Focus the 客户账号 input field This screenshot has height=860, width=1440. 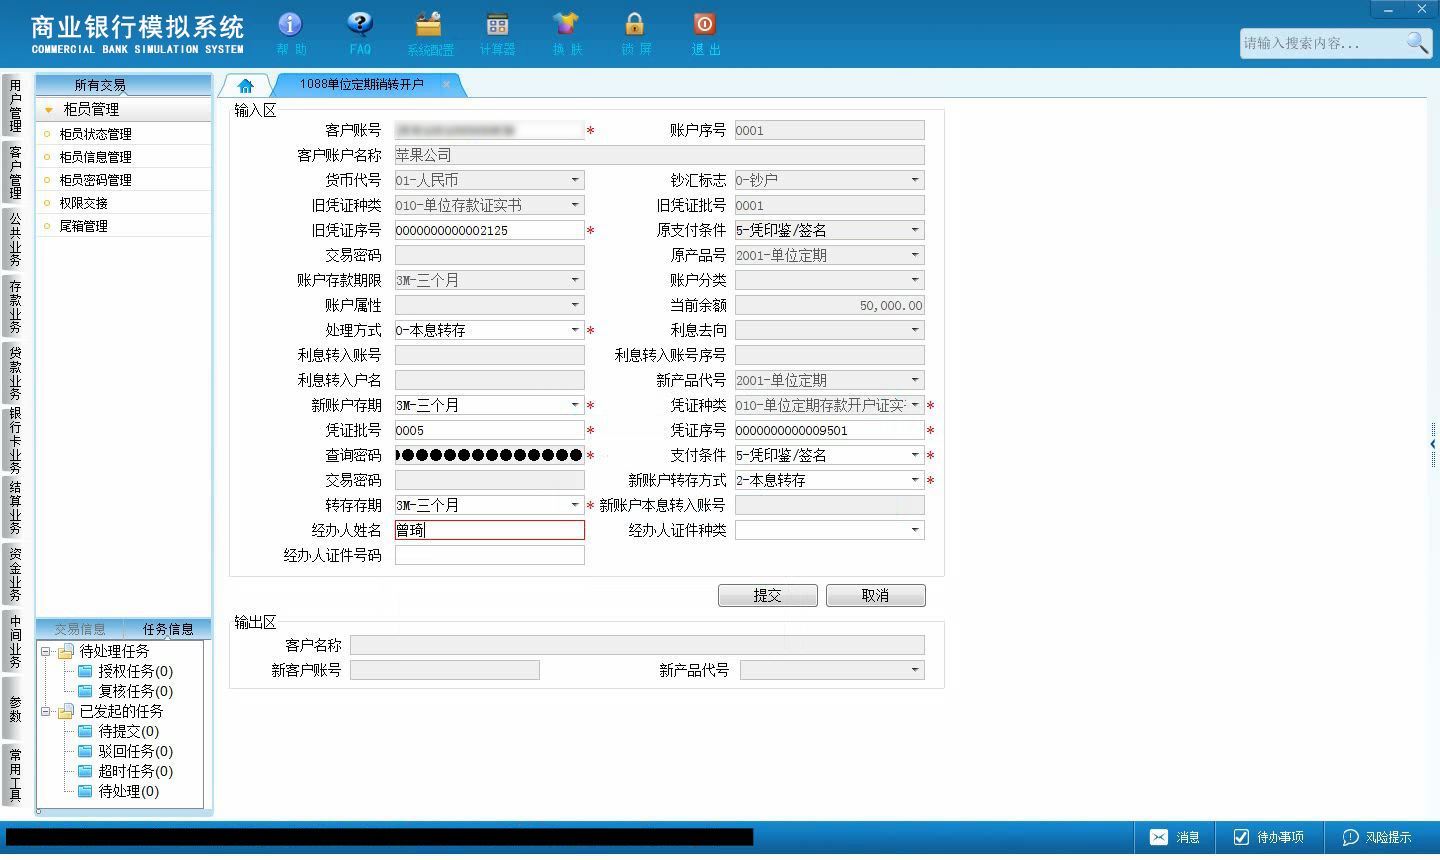pyautogui.click(x=490, y=130)
